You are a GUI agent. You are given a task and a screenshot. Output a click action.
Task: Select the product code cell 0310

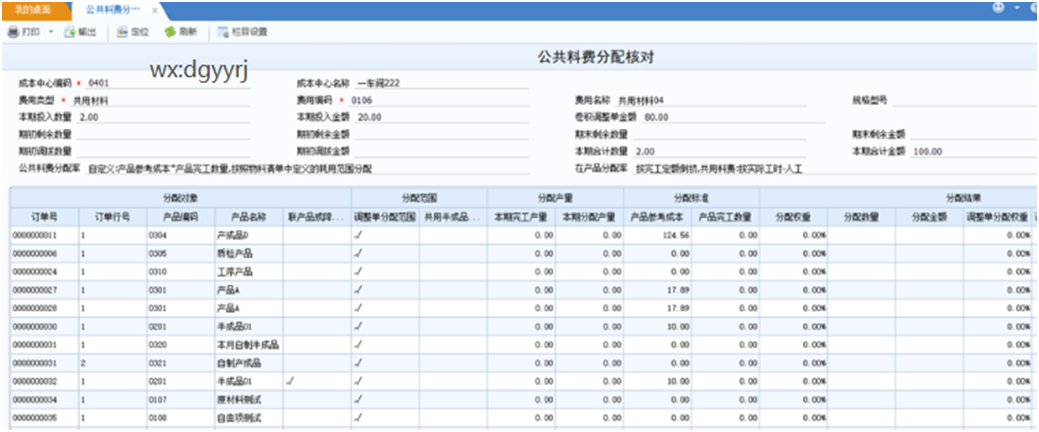point(180,272)
